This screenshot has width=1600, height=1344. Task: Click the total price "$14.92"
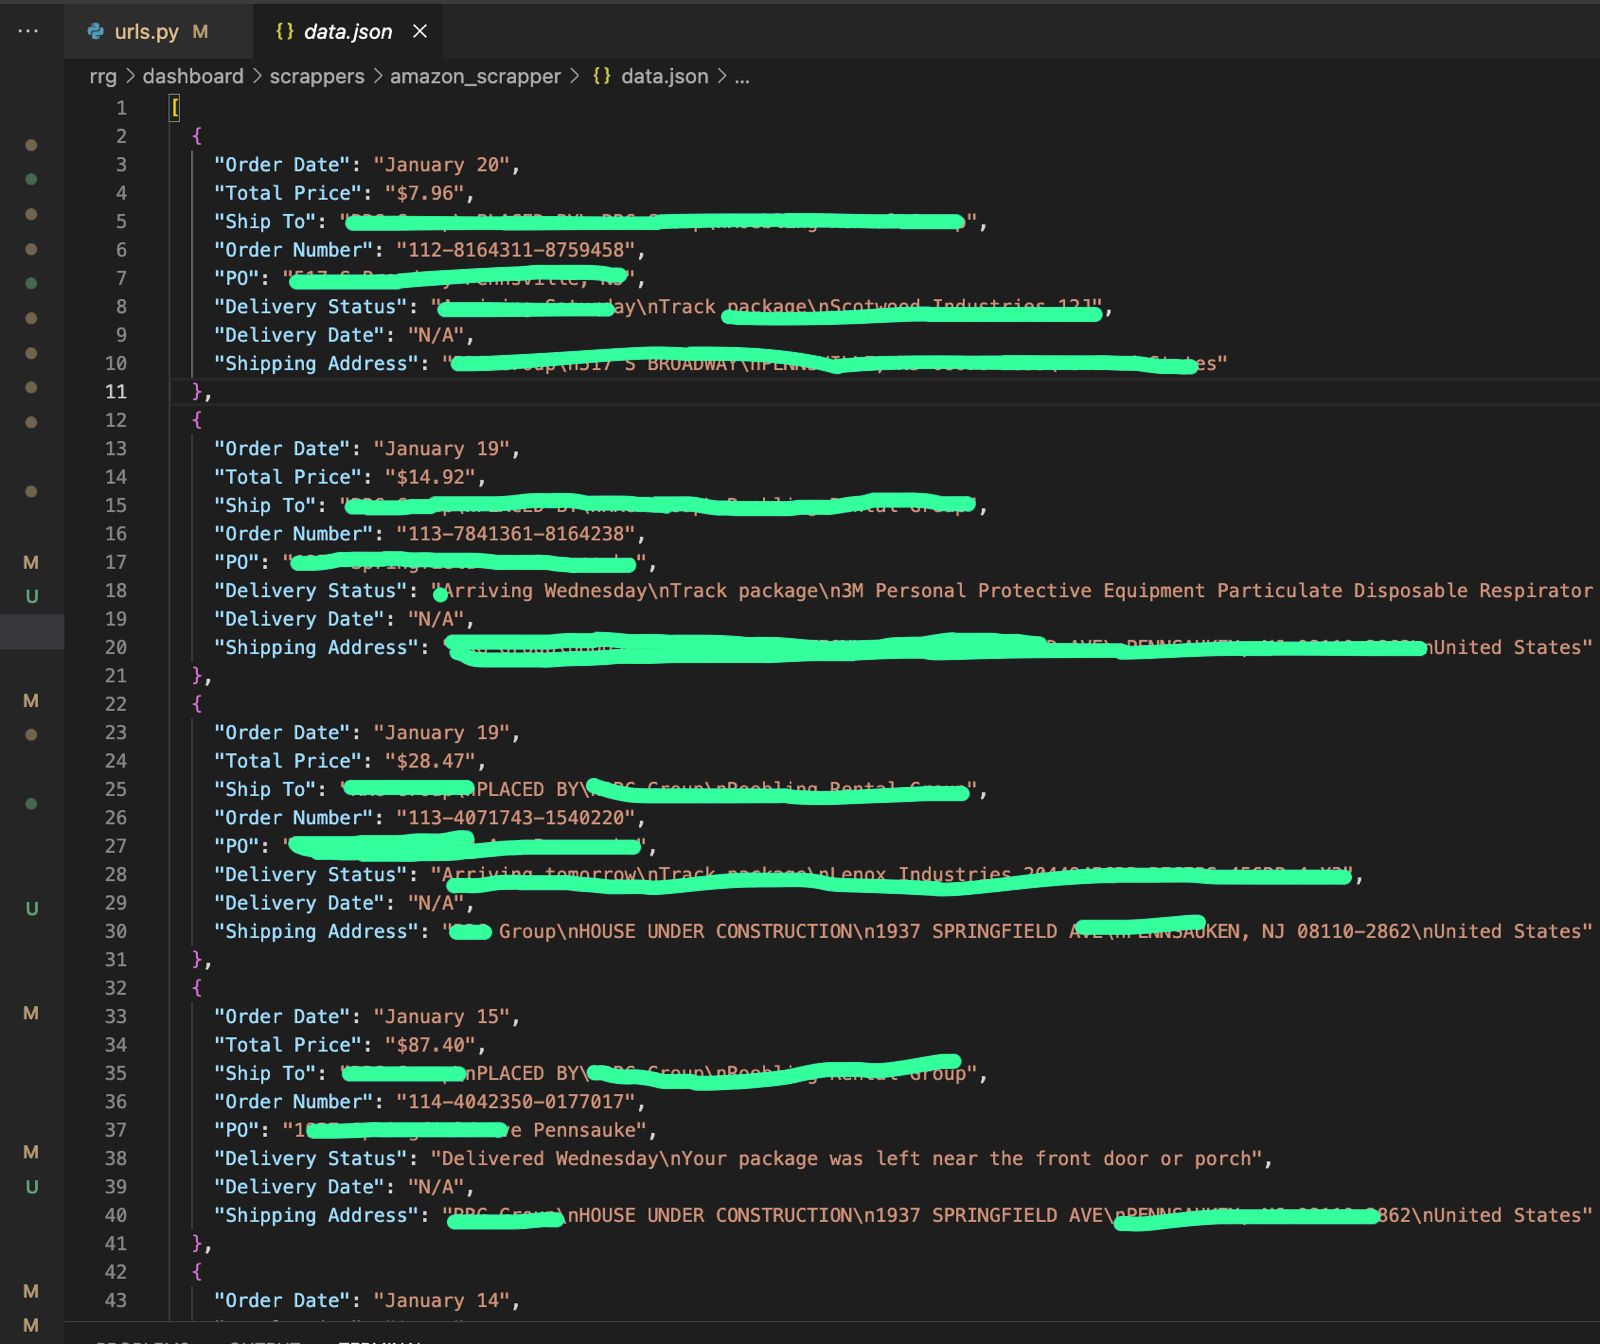(430, 477)
